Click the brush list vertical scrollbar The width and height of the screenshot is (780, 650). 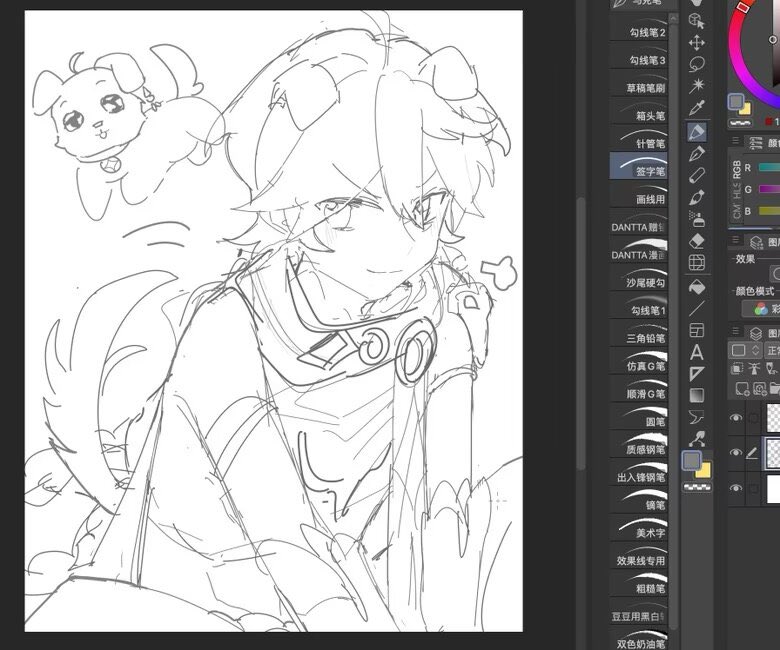[674, 323]
